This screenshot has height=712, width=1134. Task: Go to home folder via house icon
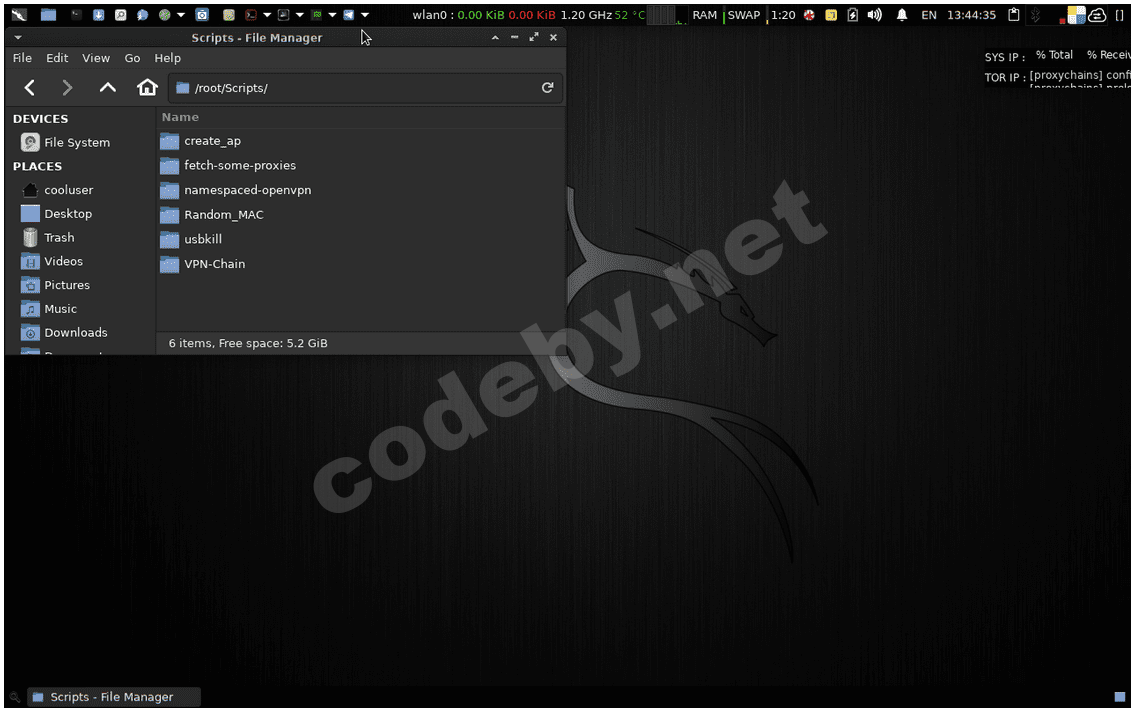pyautogui.click(x=148, y=88)
